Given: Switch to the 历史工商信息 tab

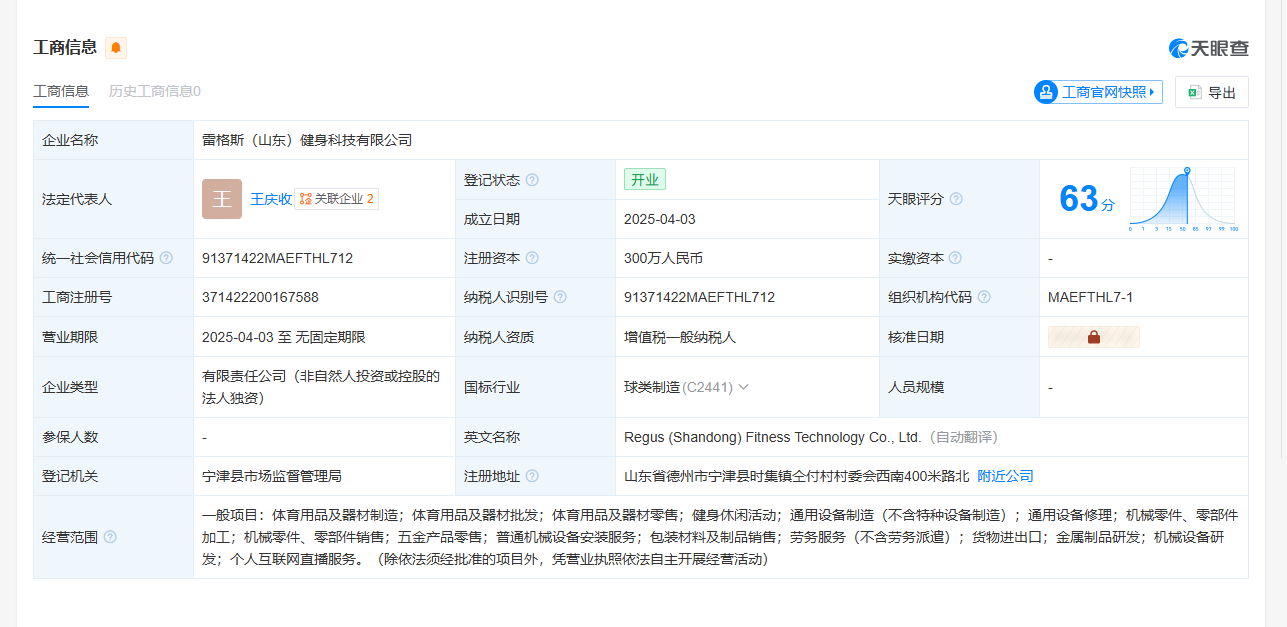Looking at the screenshot, I should coord(154,91).
